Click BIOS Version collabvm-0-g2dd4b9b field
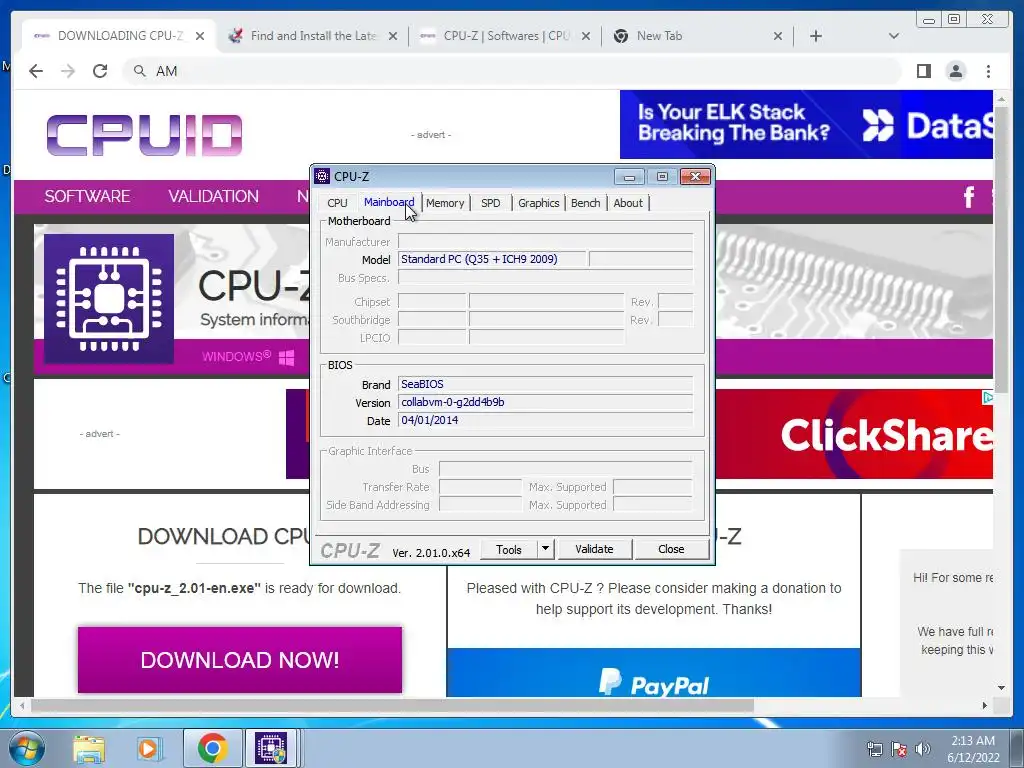Image resolution: width=1024 pixels, height=768 pixels. (x=545, y=402)
